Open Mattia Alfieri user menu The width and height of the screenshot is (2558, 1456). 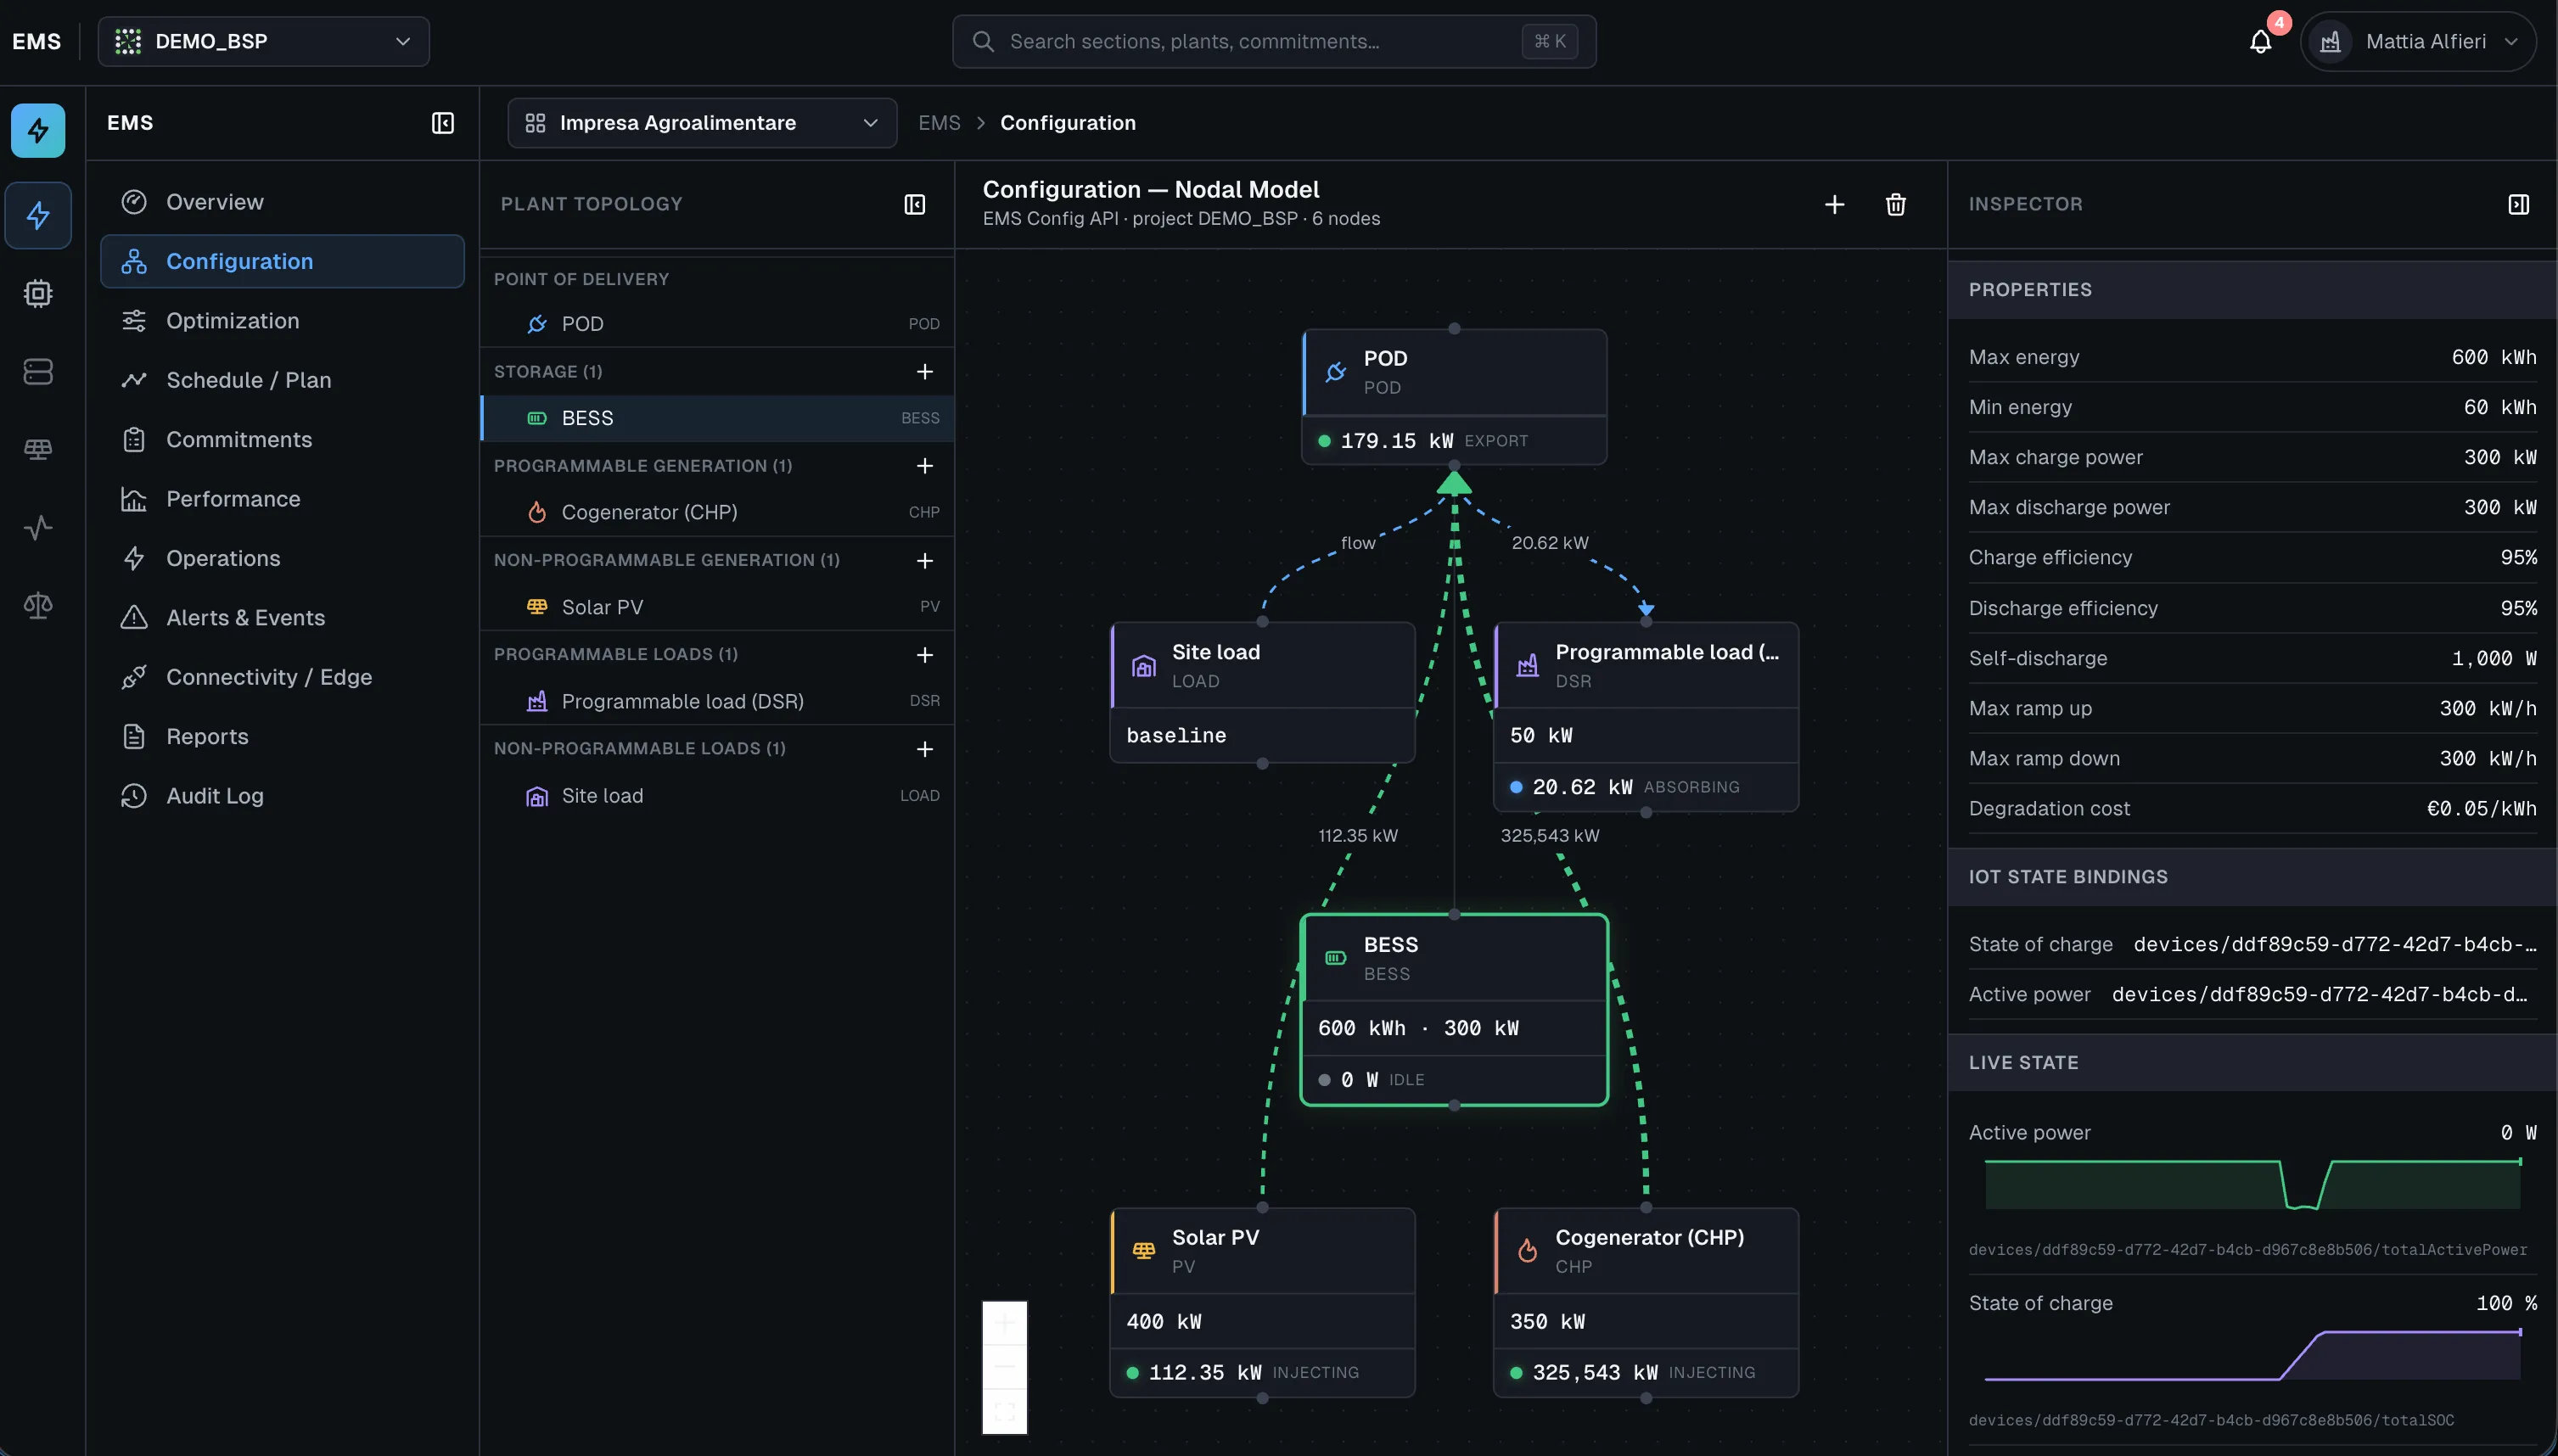pos(2418,41)
